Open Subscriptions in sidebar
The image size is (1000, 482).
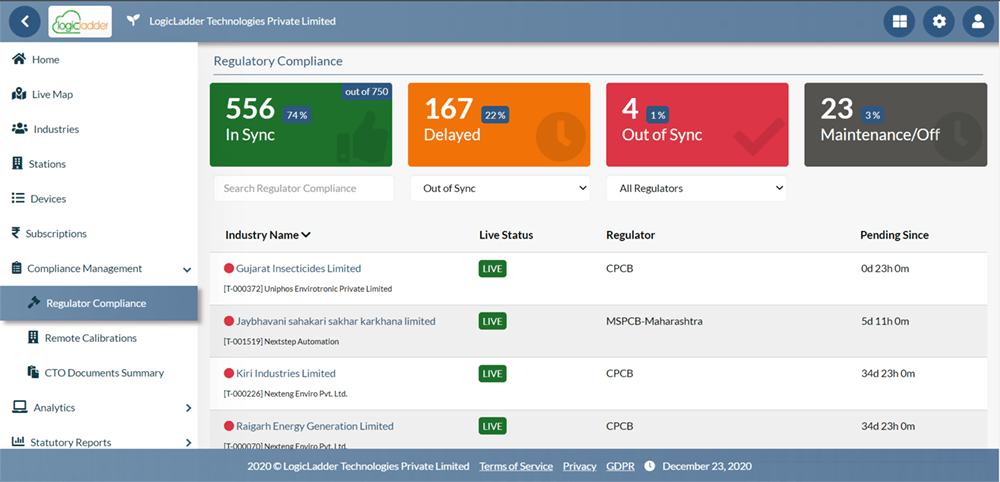[56, 234]
